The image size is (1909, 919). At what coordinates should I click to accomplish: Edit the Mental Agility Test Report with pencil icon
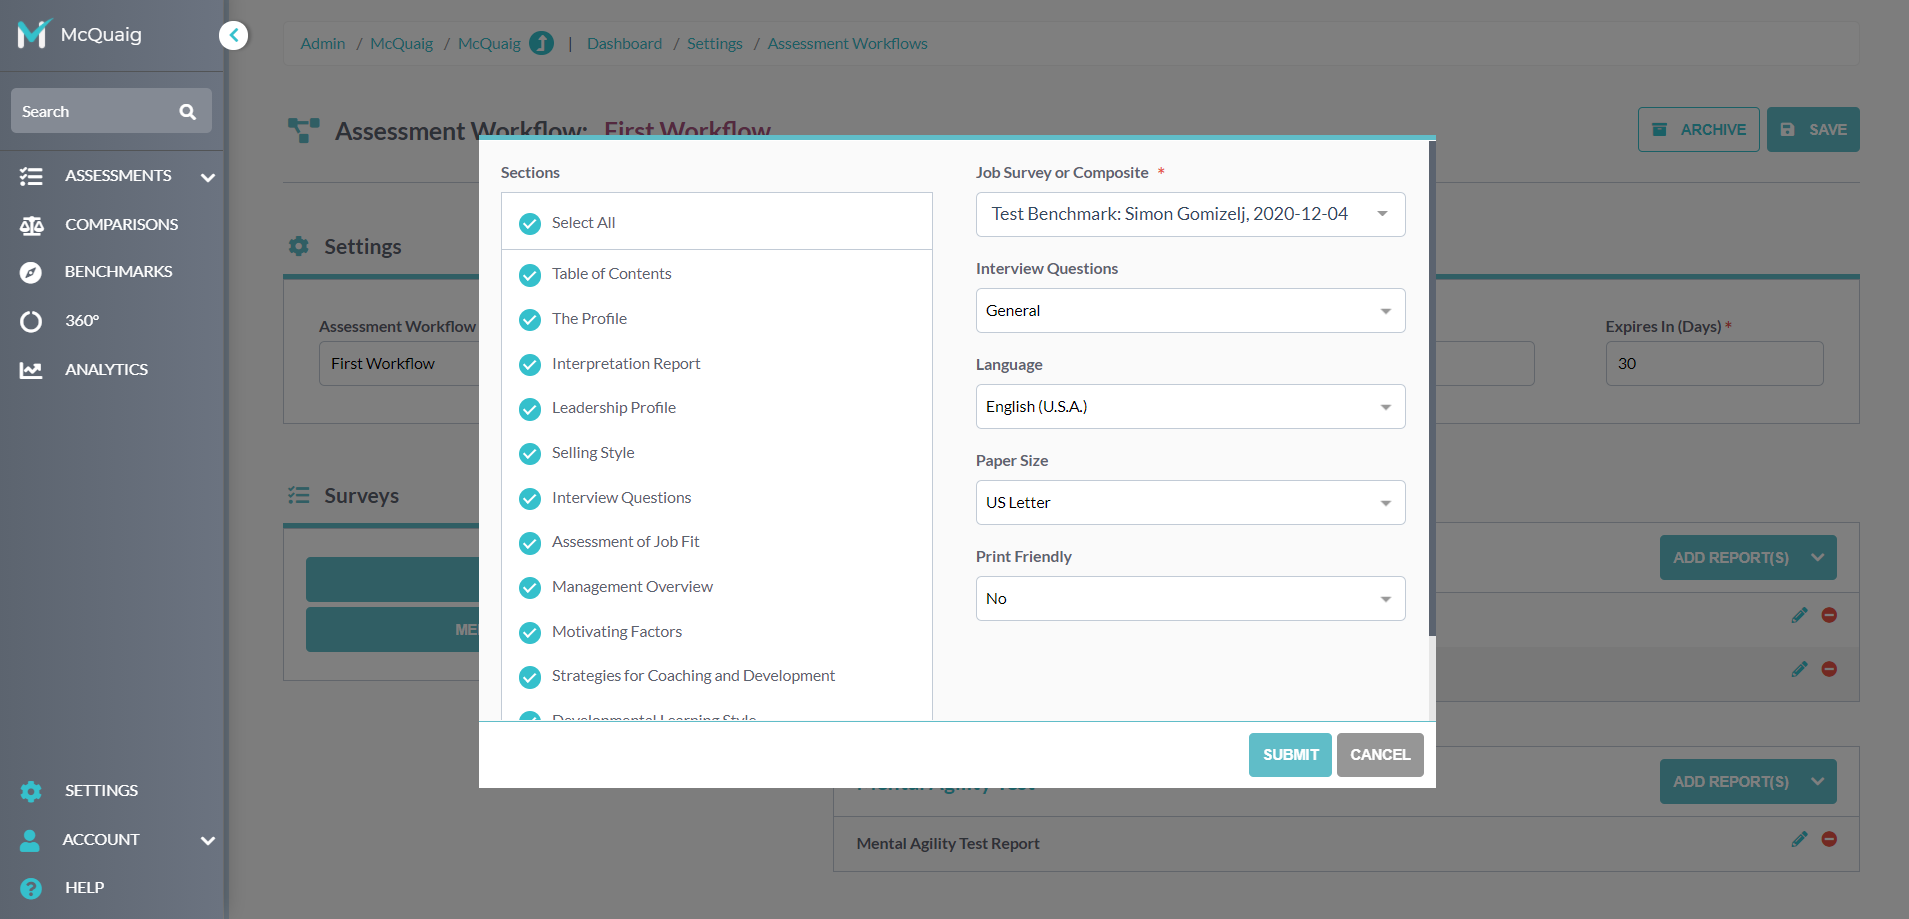point(1801,839)
